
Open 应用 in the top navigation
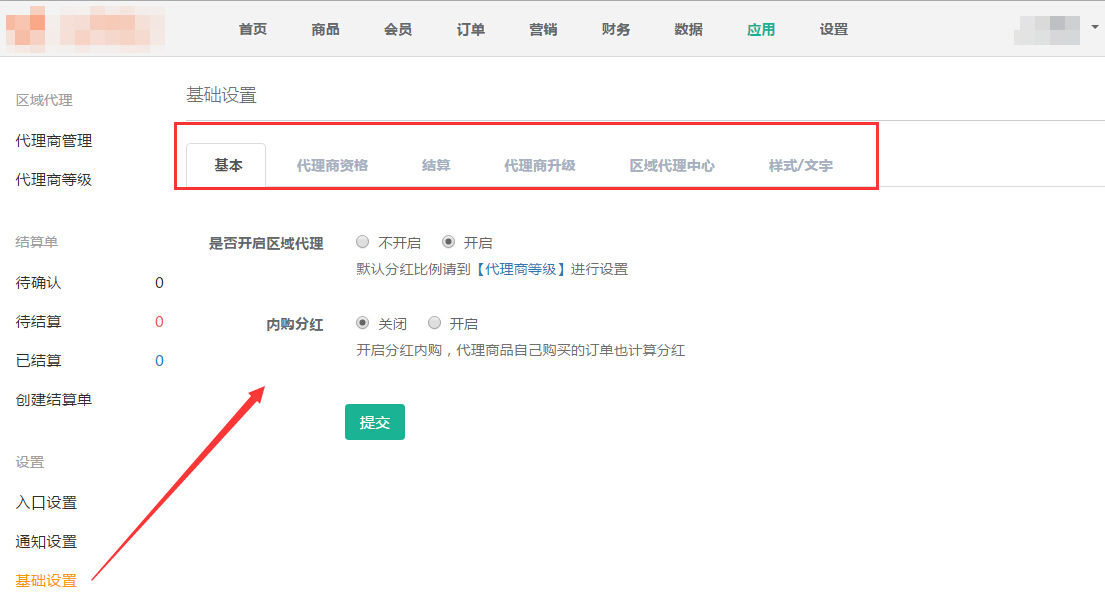(x=761, y=29)
